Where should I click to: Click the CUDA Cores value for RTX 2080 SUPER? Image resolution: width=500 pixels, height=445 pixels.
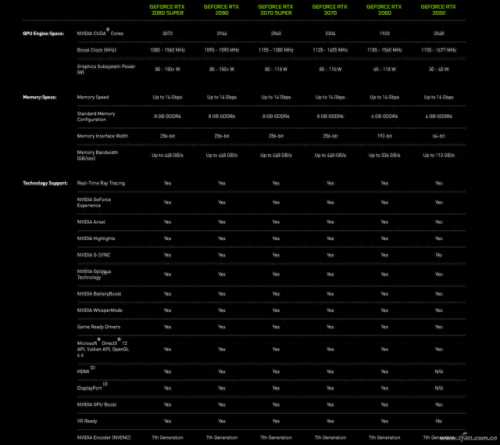tap(167, 33)
